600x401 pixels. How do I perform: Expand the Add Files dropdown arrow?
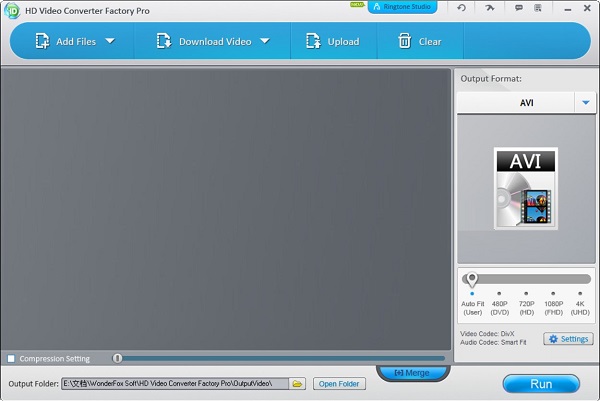tap(110, 41)
